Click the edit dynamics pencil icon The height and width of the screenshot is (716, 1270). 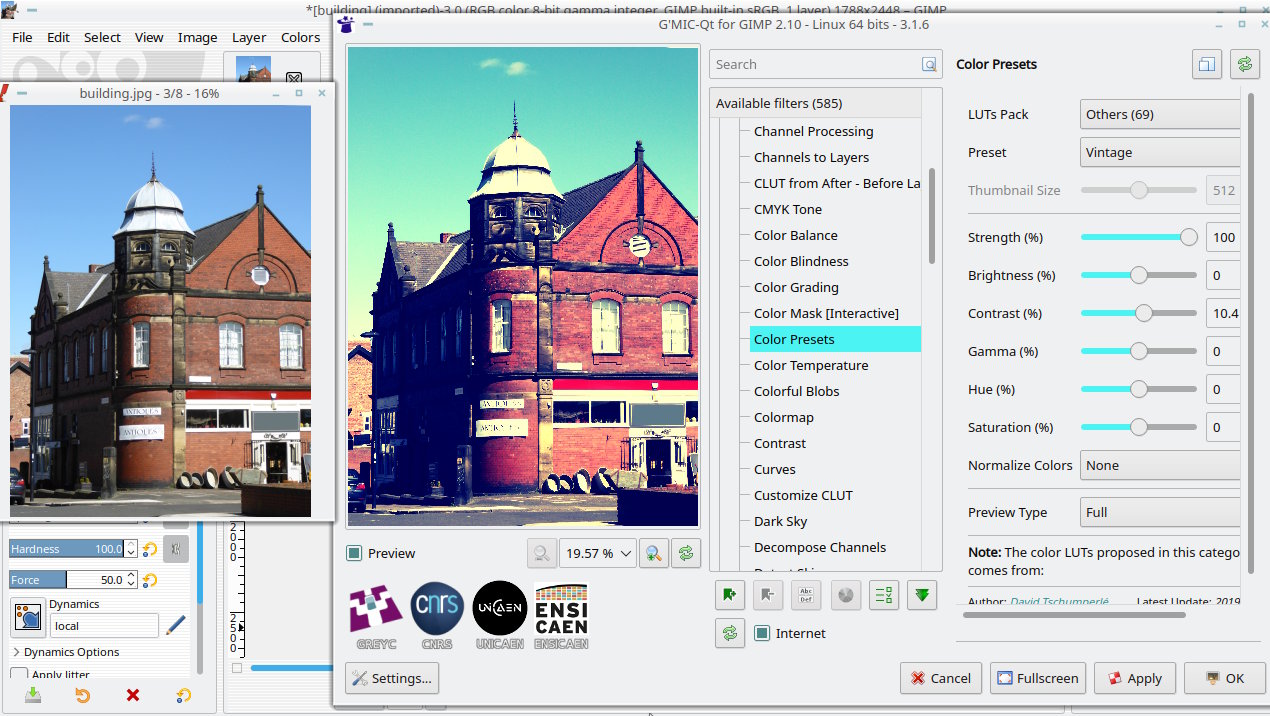coord(176,625)
